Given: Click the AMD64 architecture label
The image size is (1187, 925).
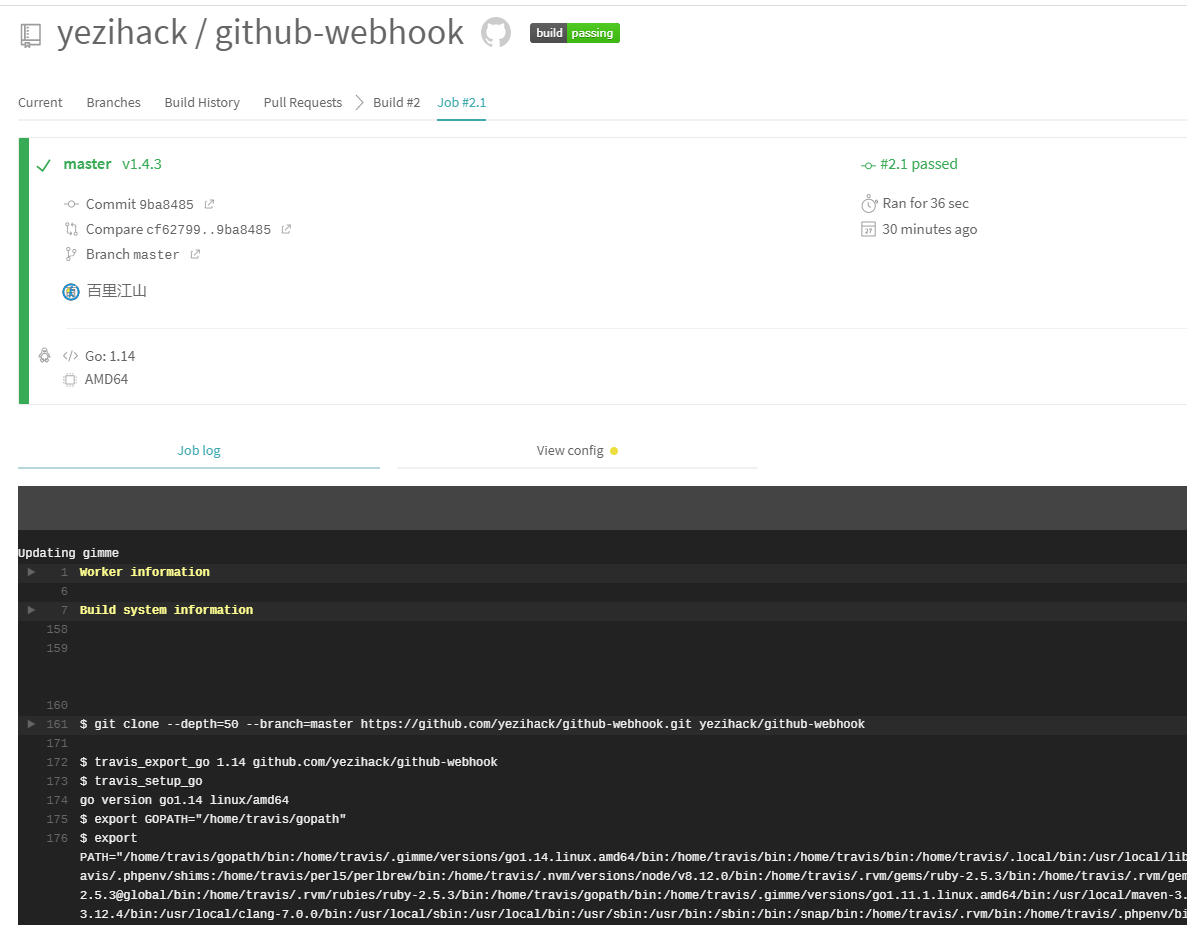Looking at the screenshot, I should point(106,379).
